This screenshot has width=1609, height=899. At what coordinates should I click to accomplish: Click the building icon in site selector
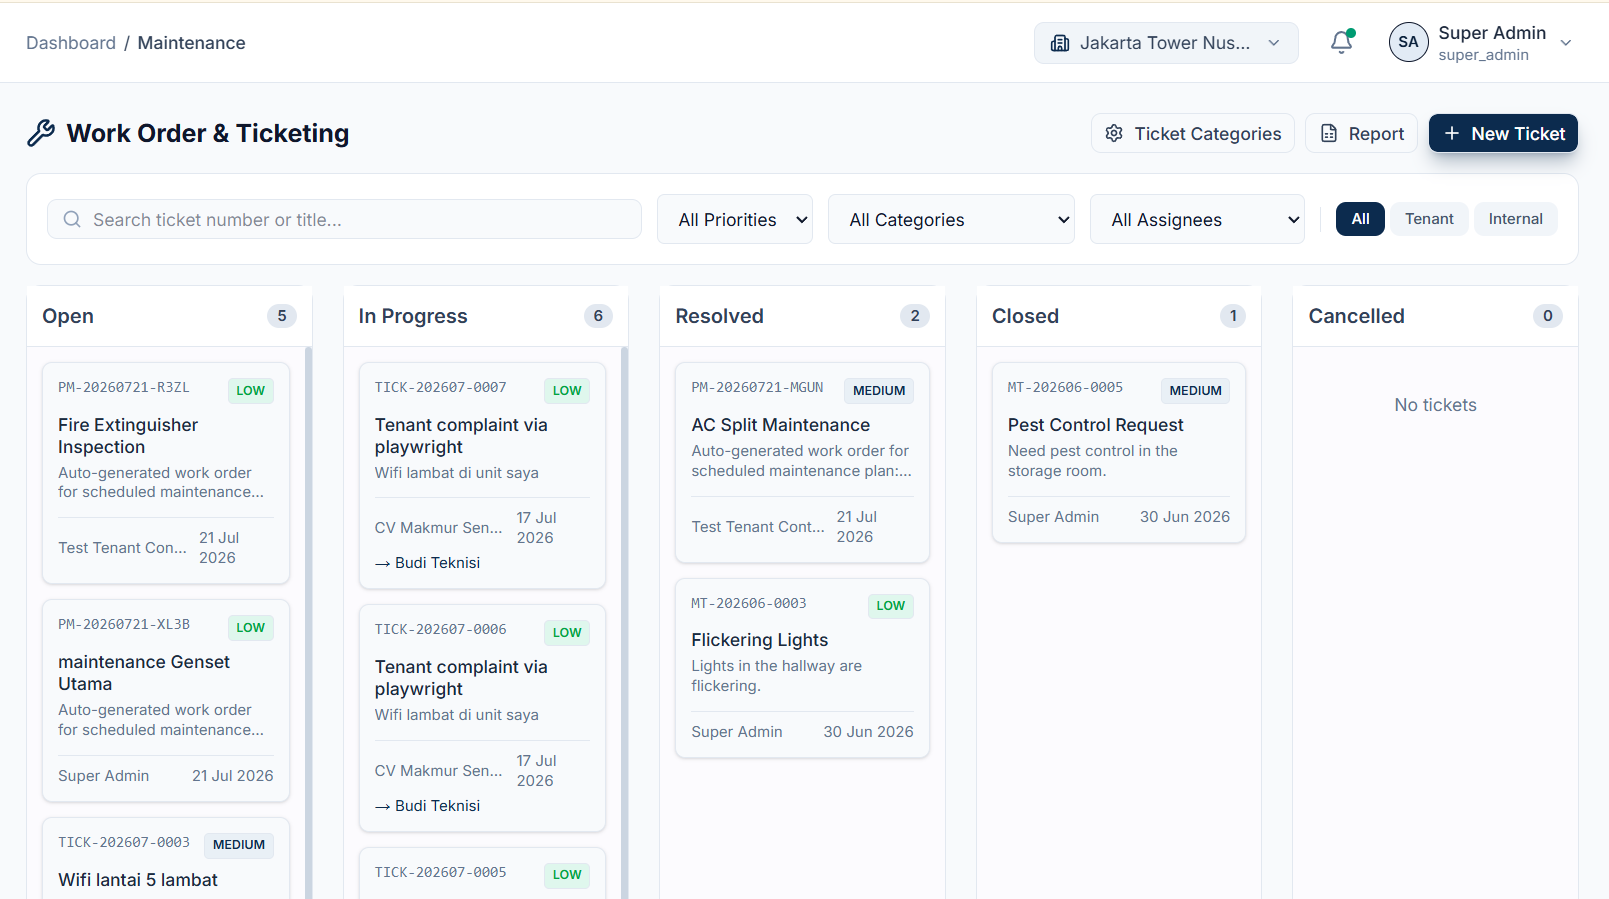[x=1060, y=43]
